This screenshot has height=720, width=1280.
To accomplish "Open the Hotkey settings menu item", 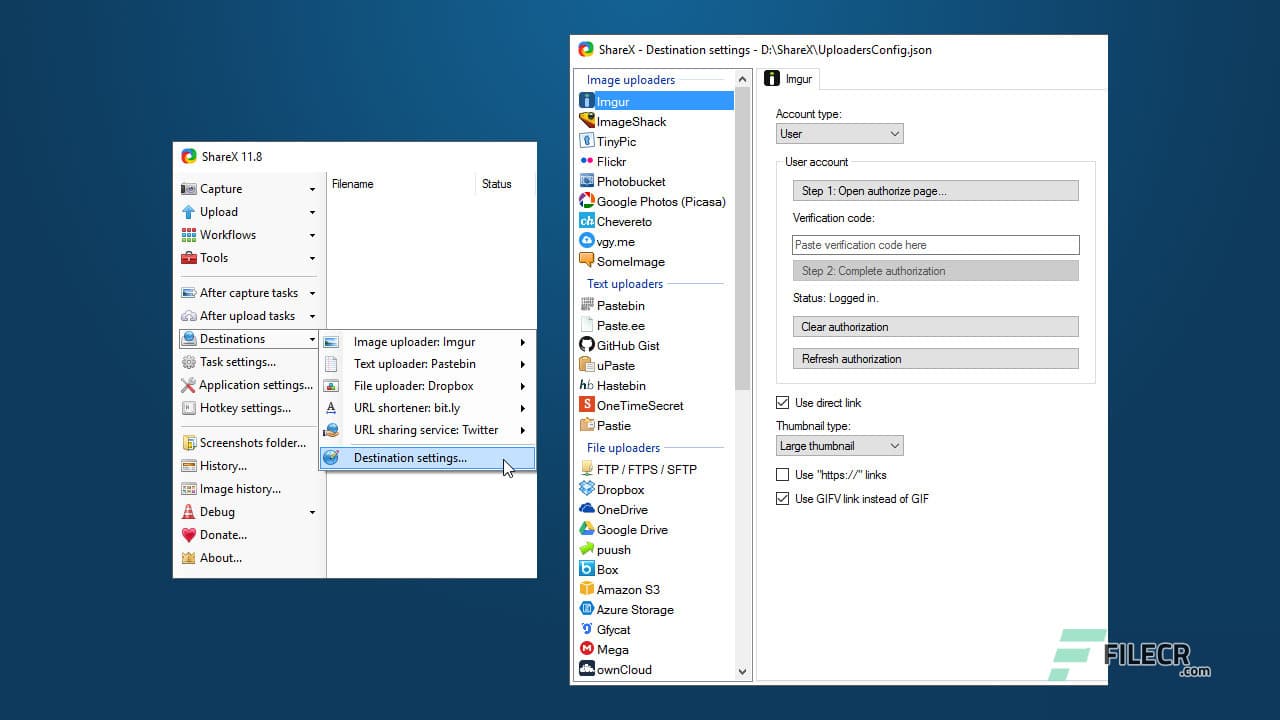I will coord(248,407).
